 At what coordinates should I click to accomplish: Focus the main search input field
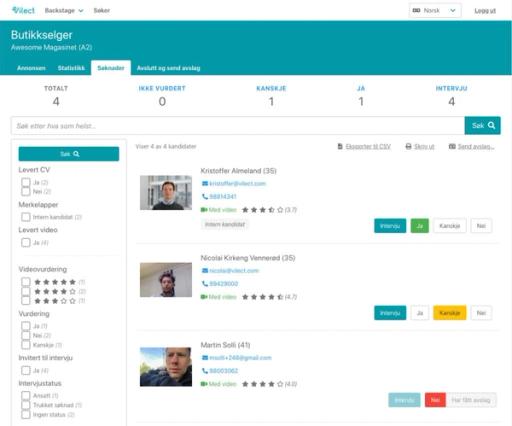point(238,126)
